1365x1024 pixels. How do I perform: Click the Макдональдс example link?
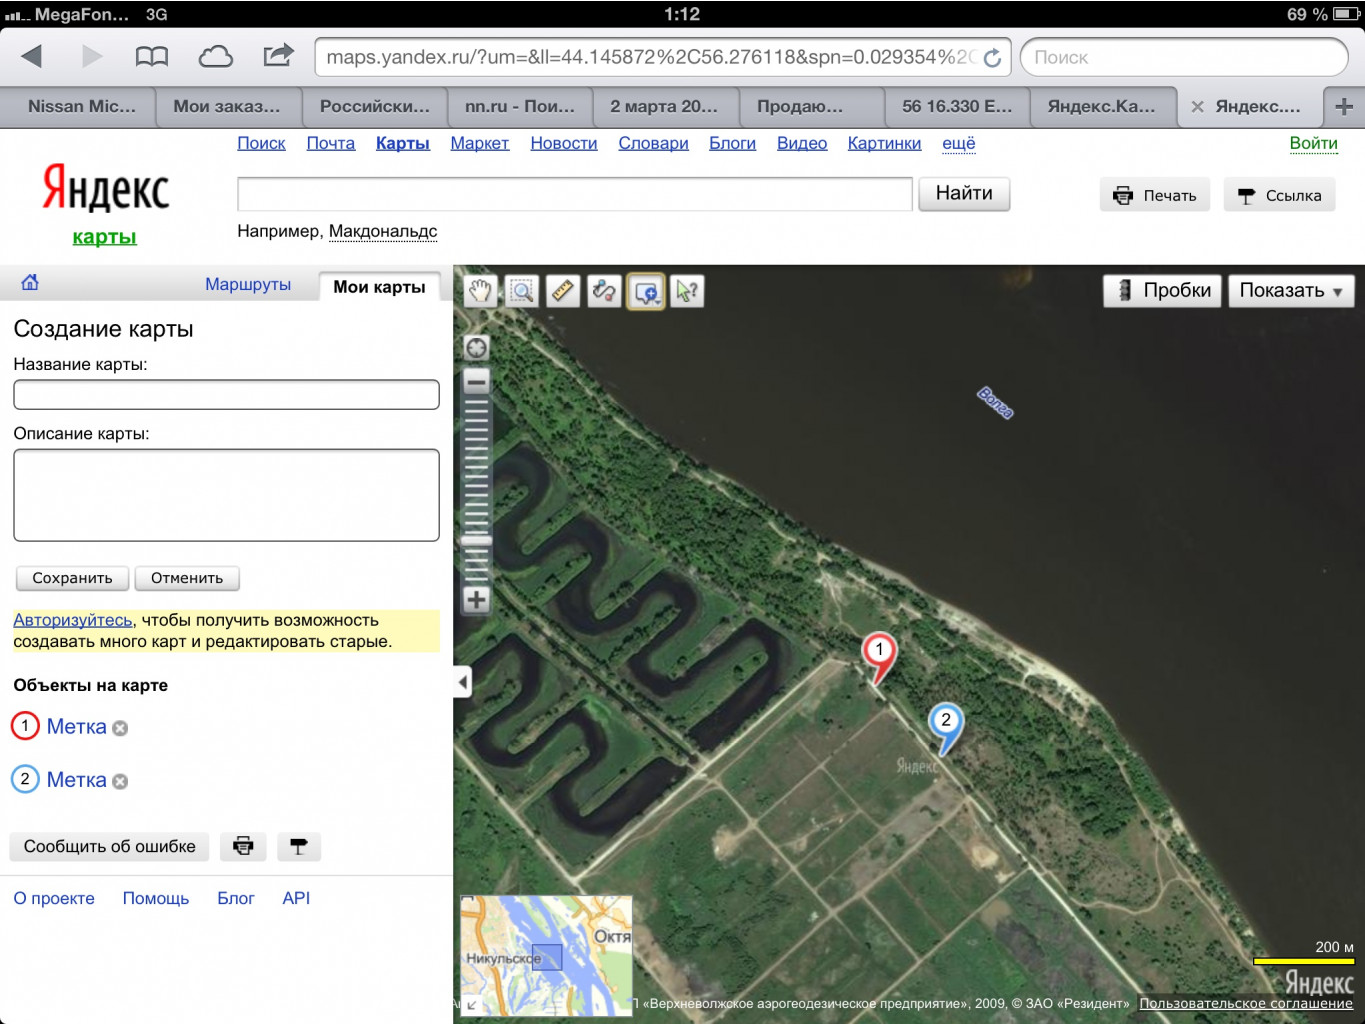tap(383, 231)
